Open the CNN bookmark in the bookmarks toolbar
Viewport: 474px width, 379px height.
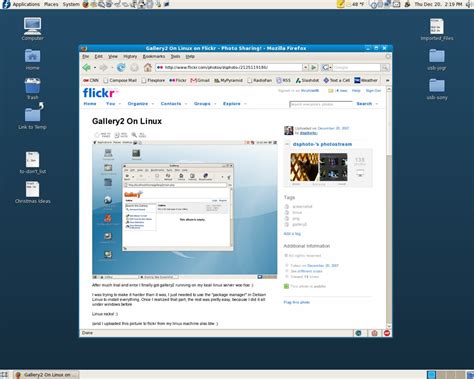pos(91,80)
